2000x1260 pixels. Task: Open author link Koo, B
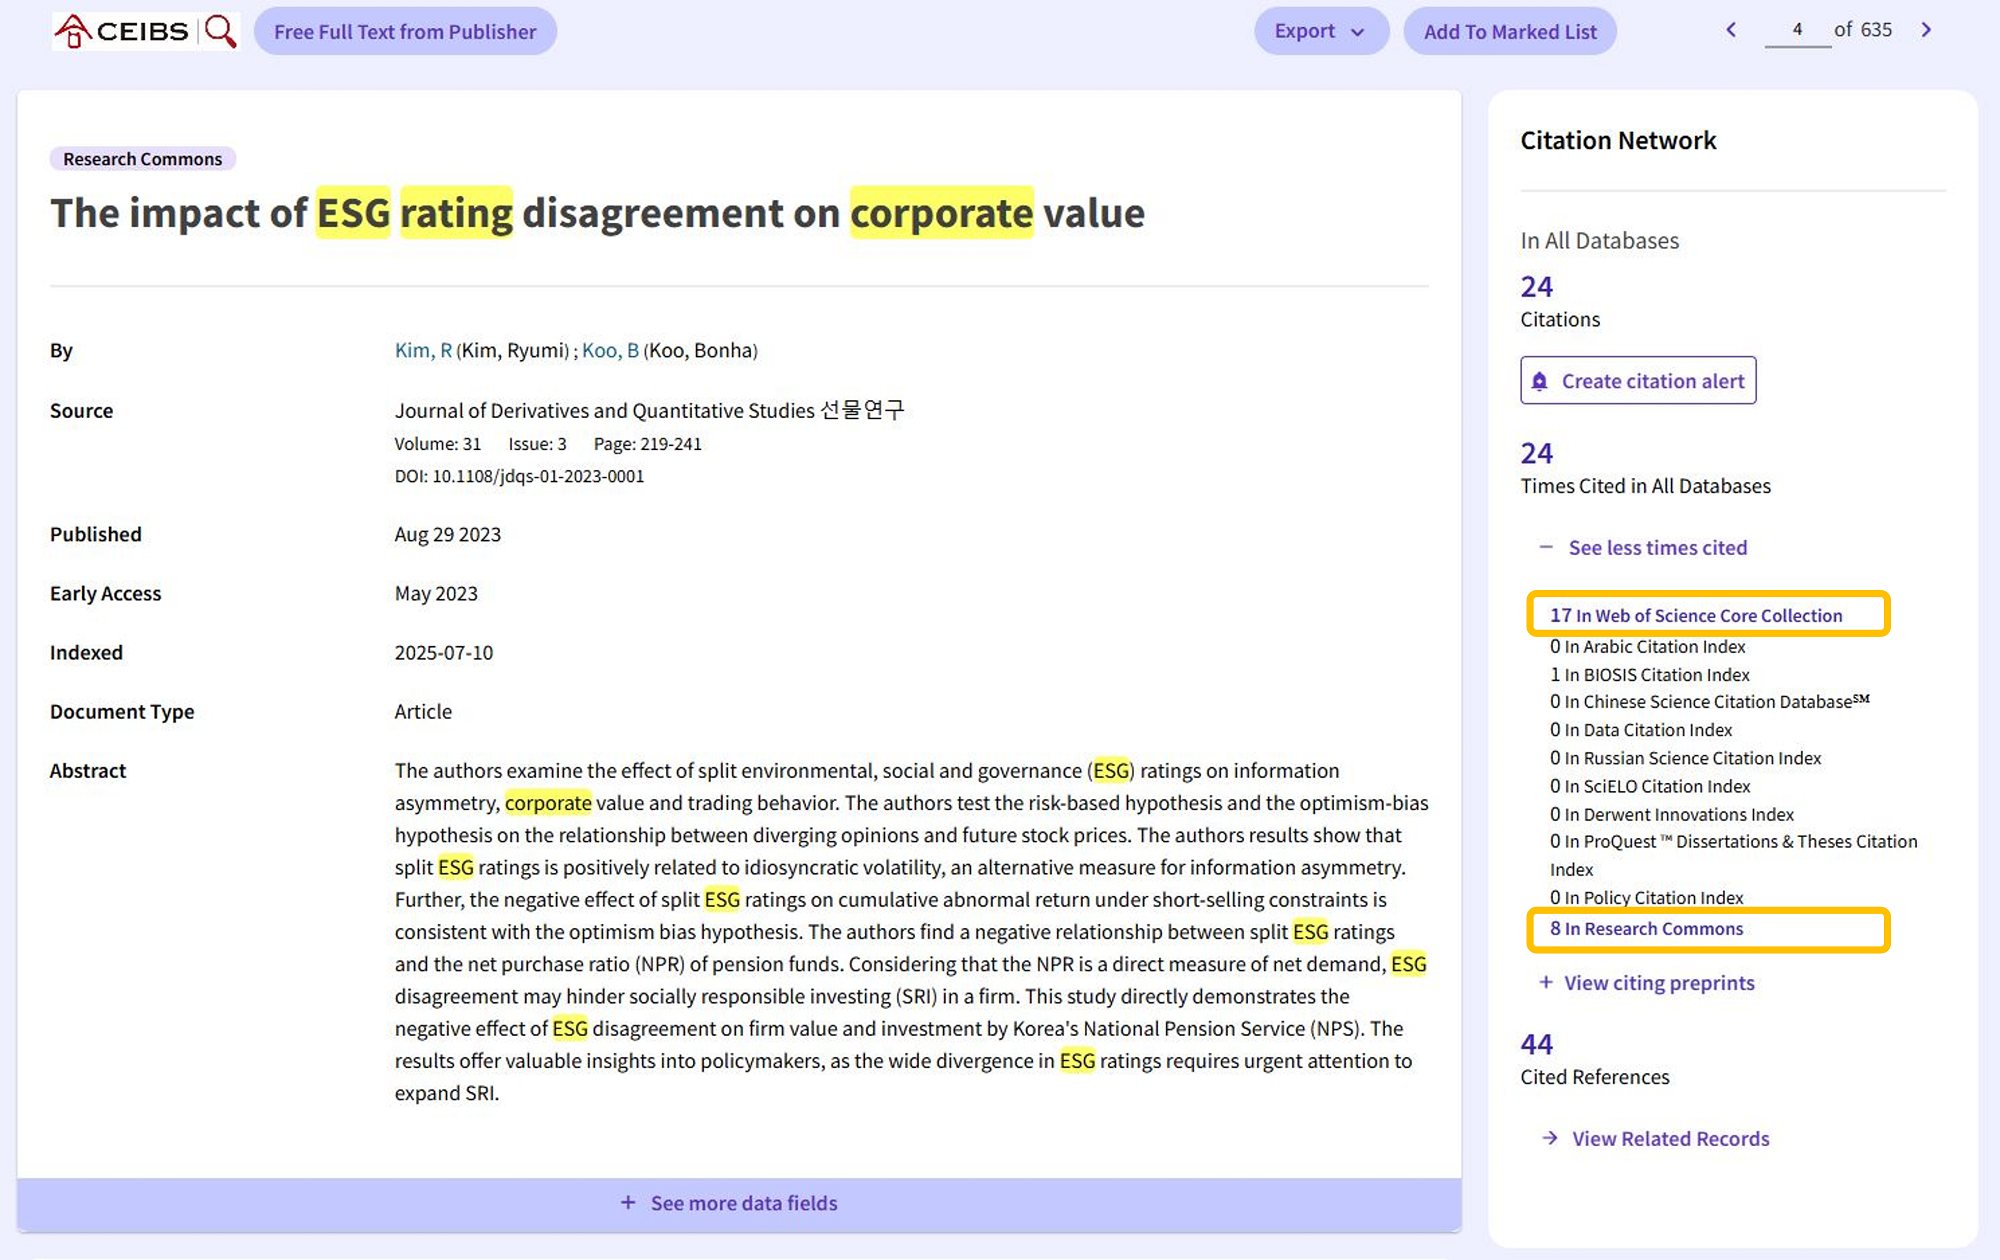point(610,350)
